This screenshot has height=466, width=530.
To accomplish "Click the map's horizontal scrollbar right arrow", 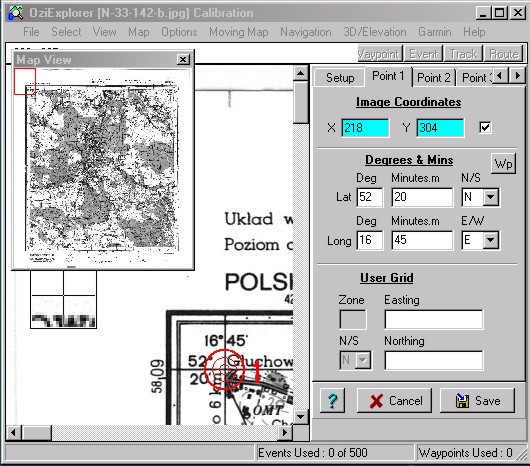I will point(285,432).
